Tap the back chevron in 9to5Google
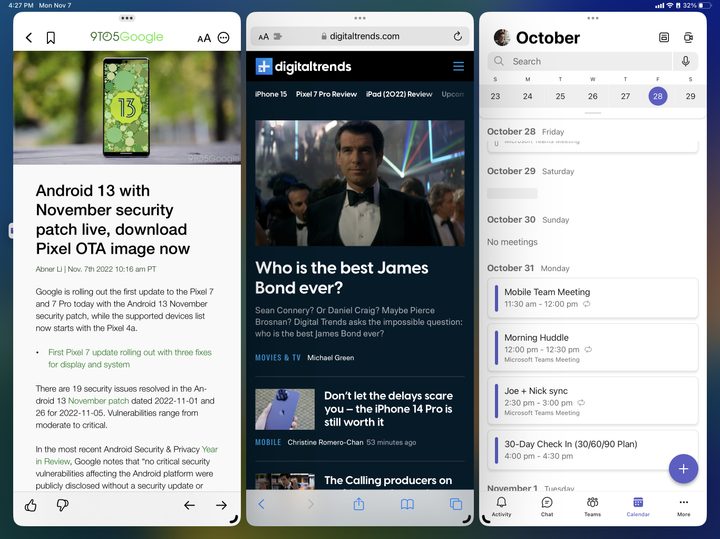This screenshot has height=539, width=720. click(29, 38)
